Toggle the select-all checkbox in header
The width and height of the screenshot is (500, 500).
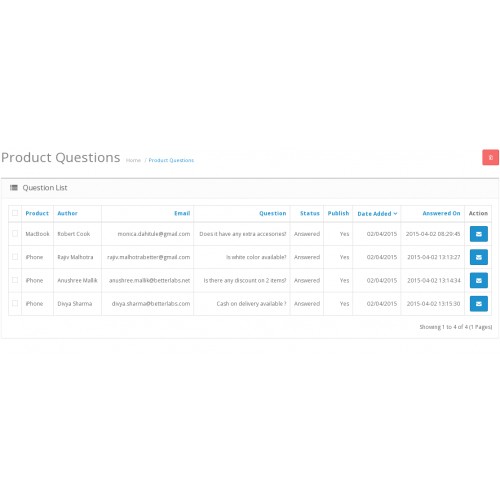tap(15, 213)
